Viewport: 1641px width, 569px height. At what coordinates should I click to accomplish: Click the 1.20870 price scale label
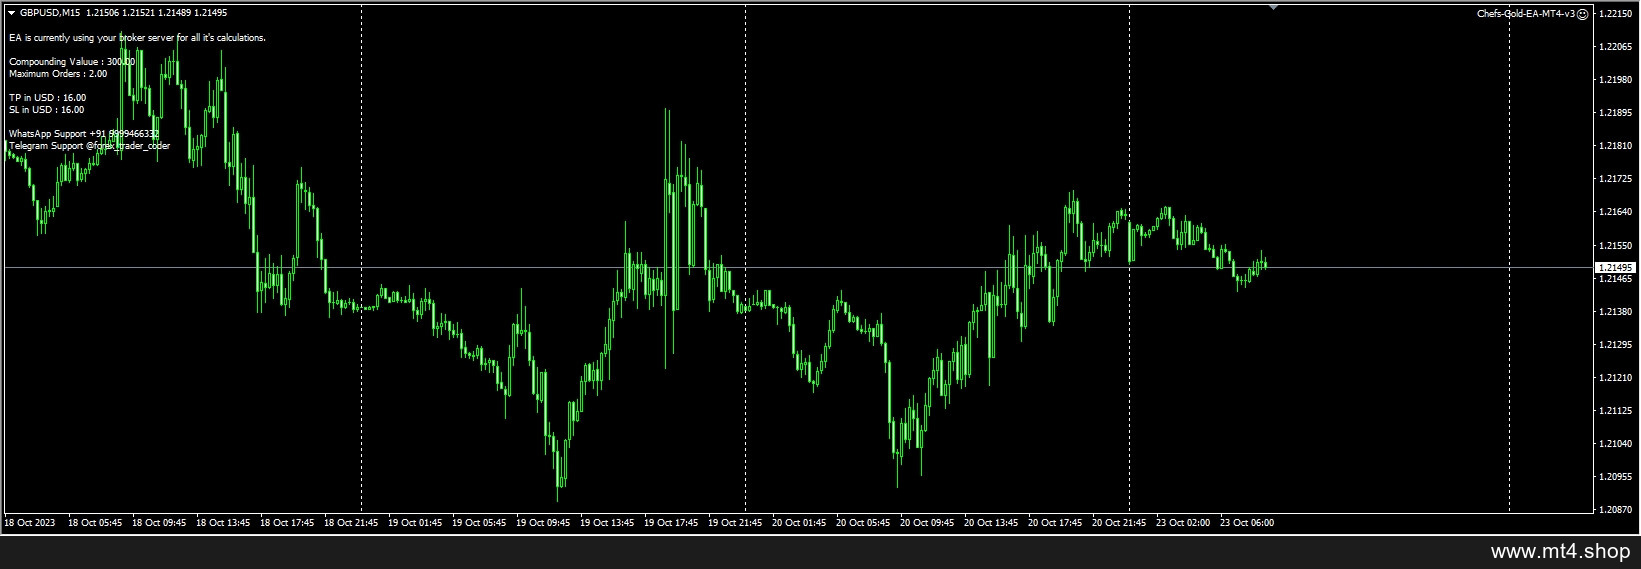tap(1616, 510)
